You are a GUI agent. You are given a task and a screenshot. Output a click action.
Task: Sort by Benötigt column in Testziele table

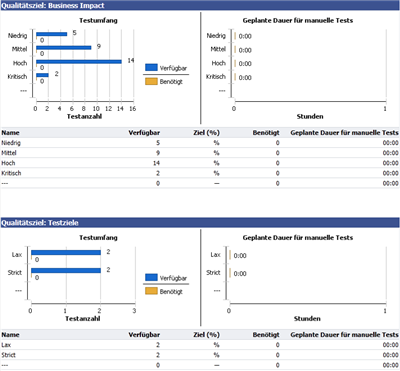point(266,335)
